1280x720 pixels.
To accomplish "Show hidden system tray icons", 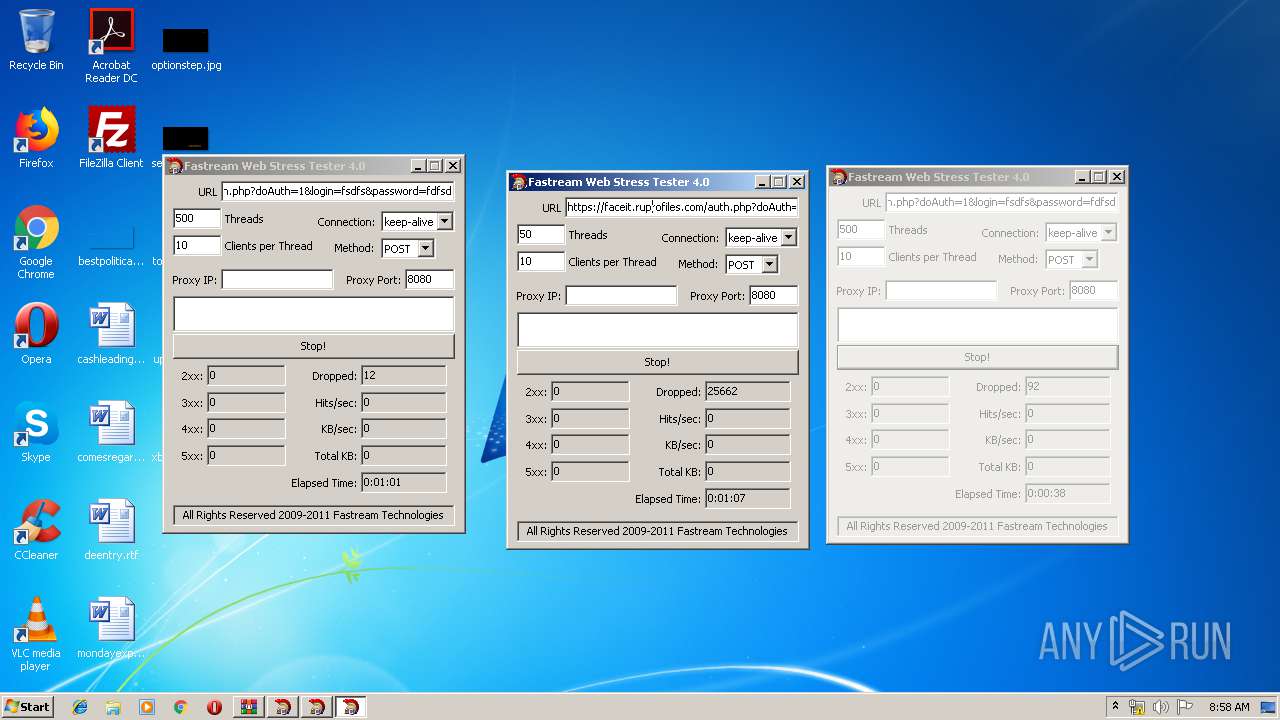I will pyautogui.click(x=1115, y=707).
